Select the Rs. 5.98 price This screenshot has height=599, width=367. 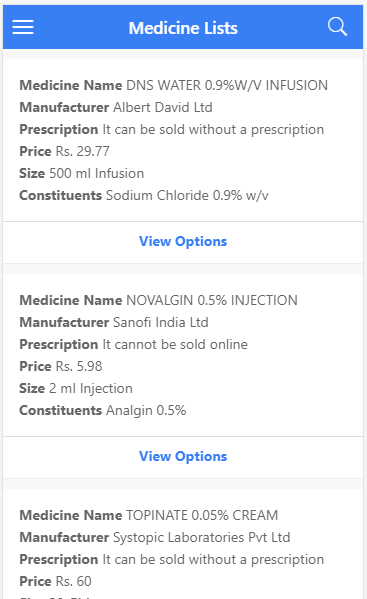pyautogui.click(x=79, y=366)
